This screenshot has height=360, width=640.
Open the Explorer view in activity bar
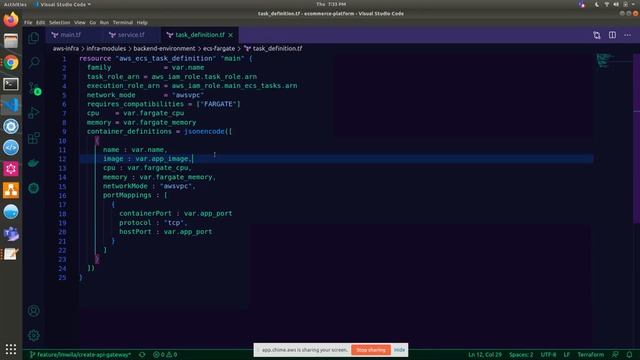[33, 38]
